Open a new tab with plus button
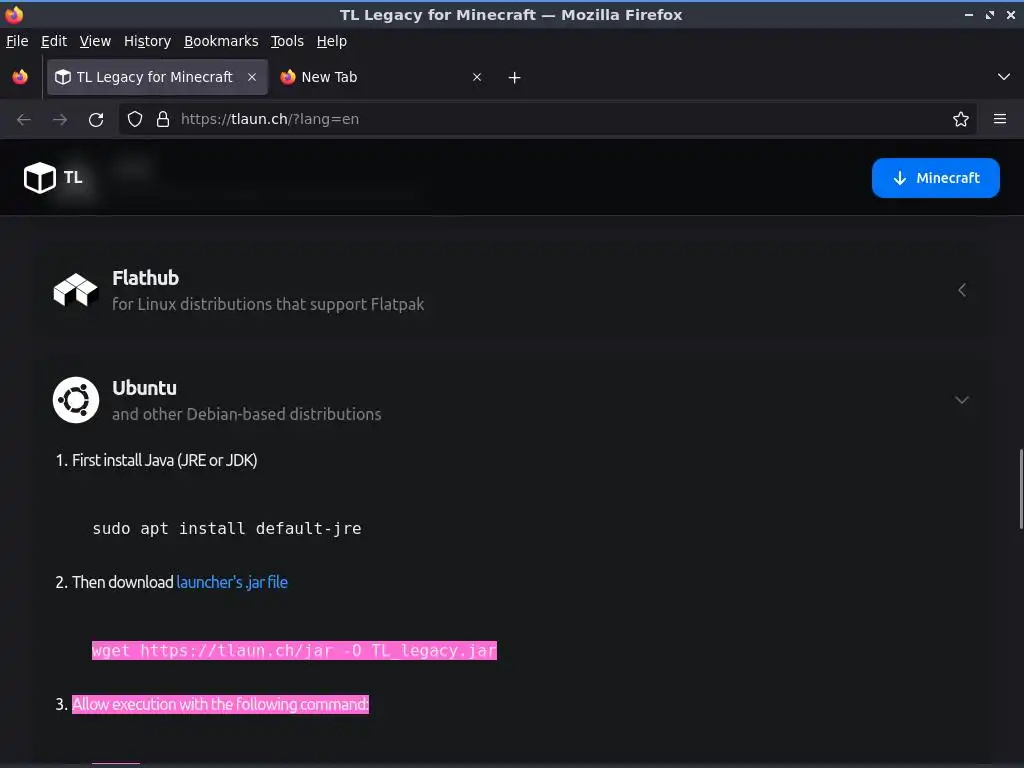 515,78
